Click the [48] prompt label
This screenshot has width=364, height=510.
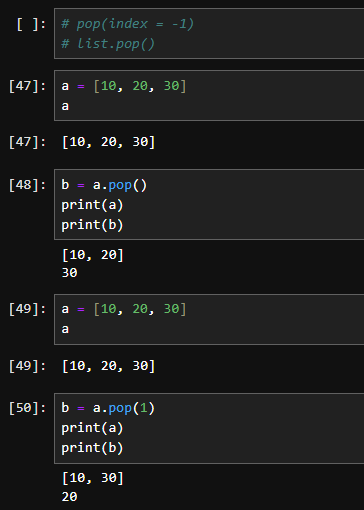(27, 185)
